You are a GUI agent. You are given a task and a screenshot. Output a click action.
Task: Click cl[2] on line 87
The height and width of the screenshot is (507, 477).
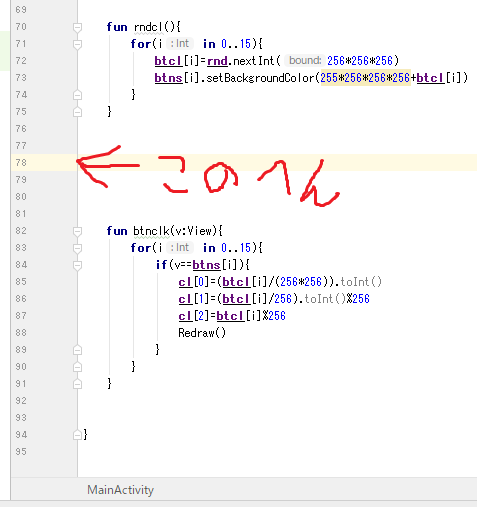pyautogui.click(x=193, y=316)
